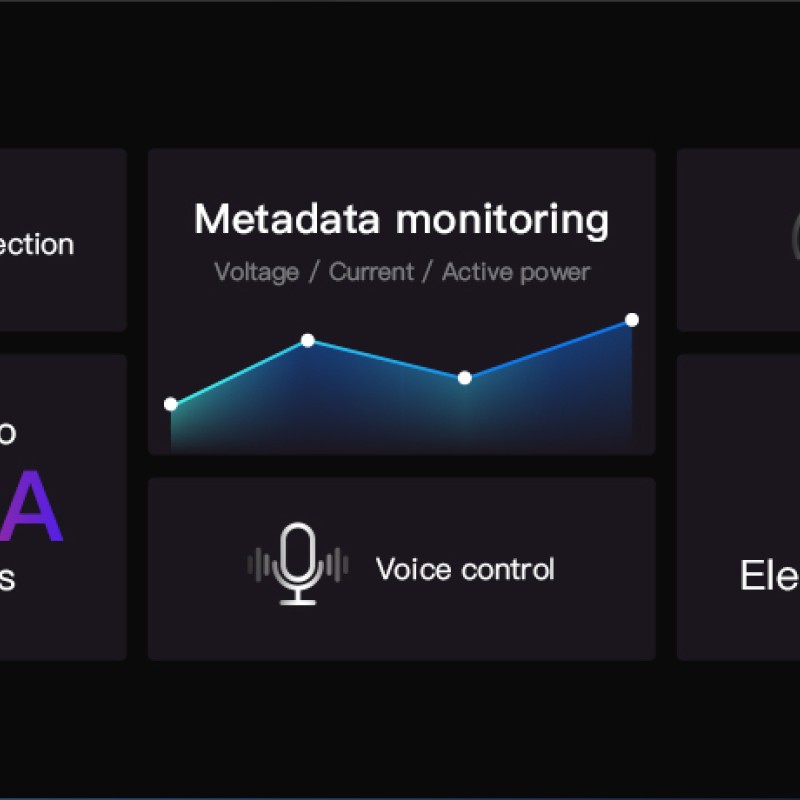Select the word Current in the subtitle
The width and height of the screenshot is (800, 800).
pos(370,272)
